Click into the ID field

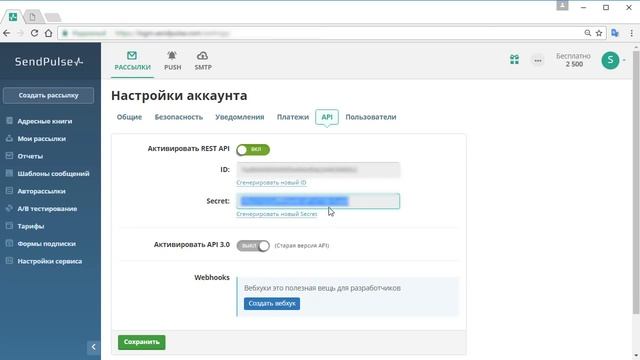pyautogui.click(x=318, y=170)
